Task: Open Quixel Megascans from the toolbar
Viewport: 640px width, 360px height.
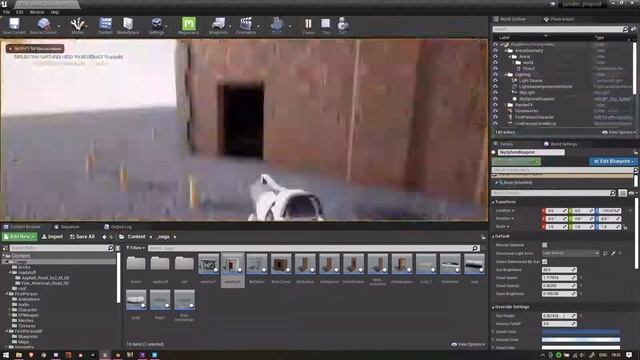Action: (x=189, y=24)
